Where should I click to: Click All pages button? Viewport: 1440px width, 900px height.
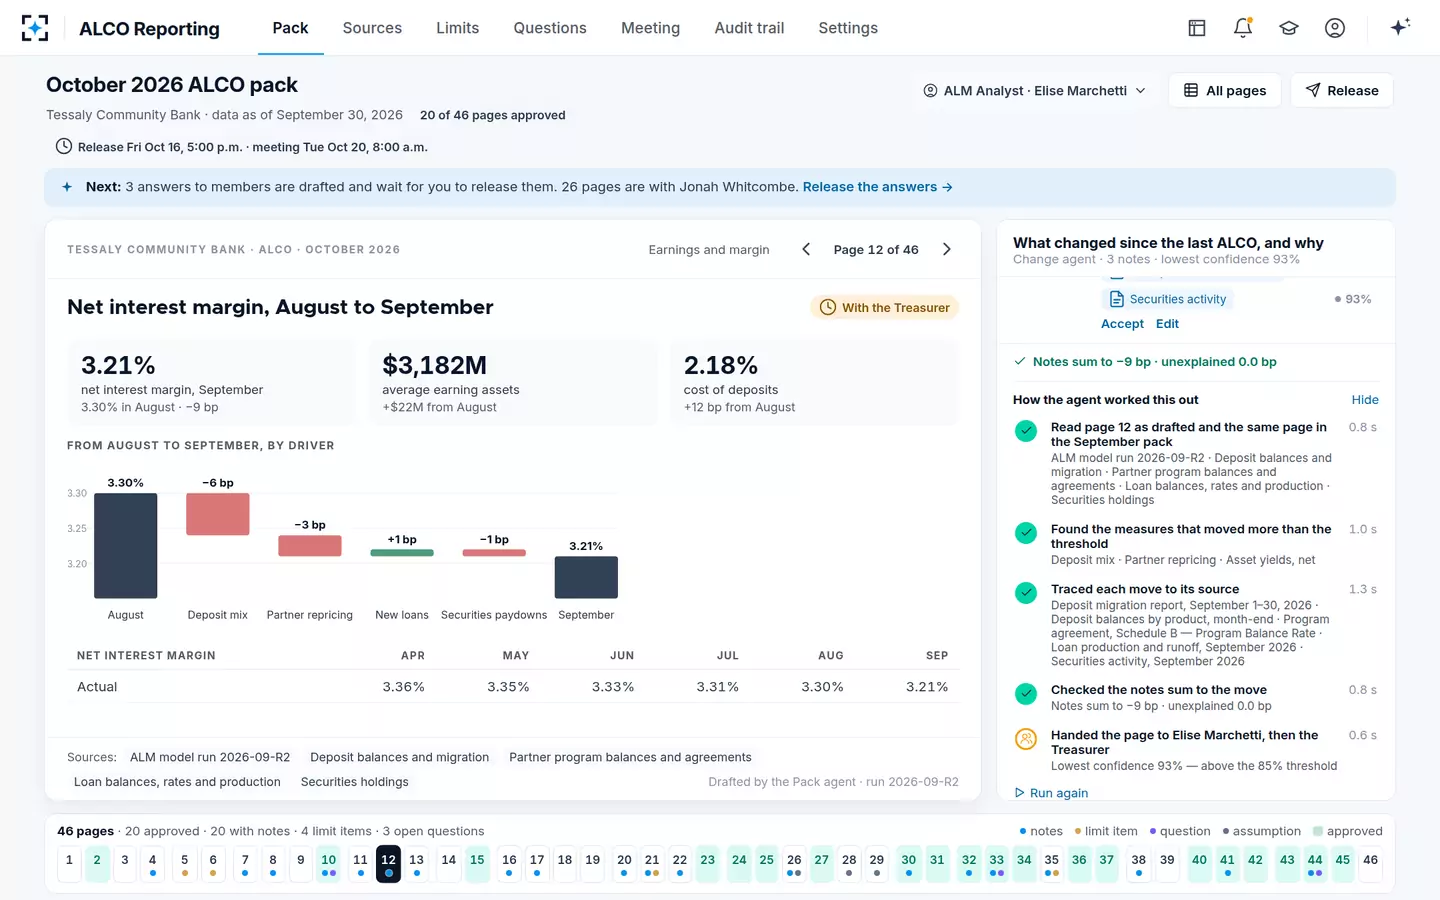point(1225,90)
